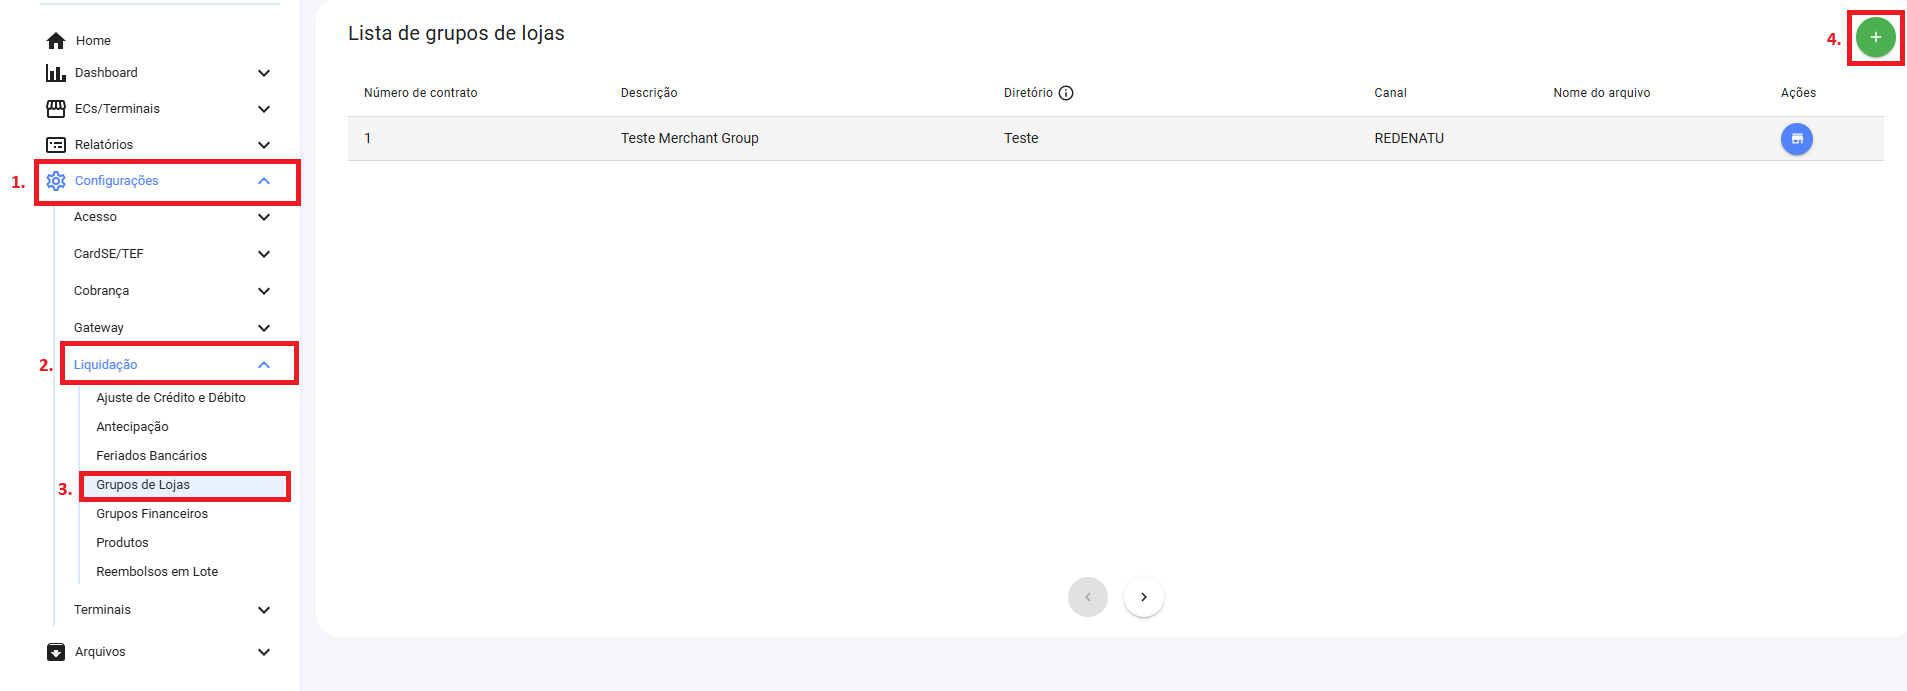Go to previous page of results

click(1087, 597)
